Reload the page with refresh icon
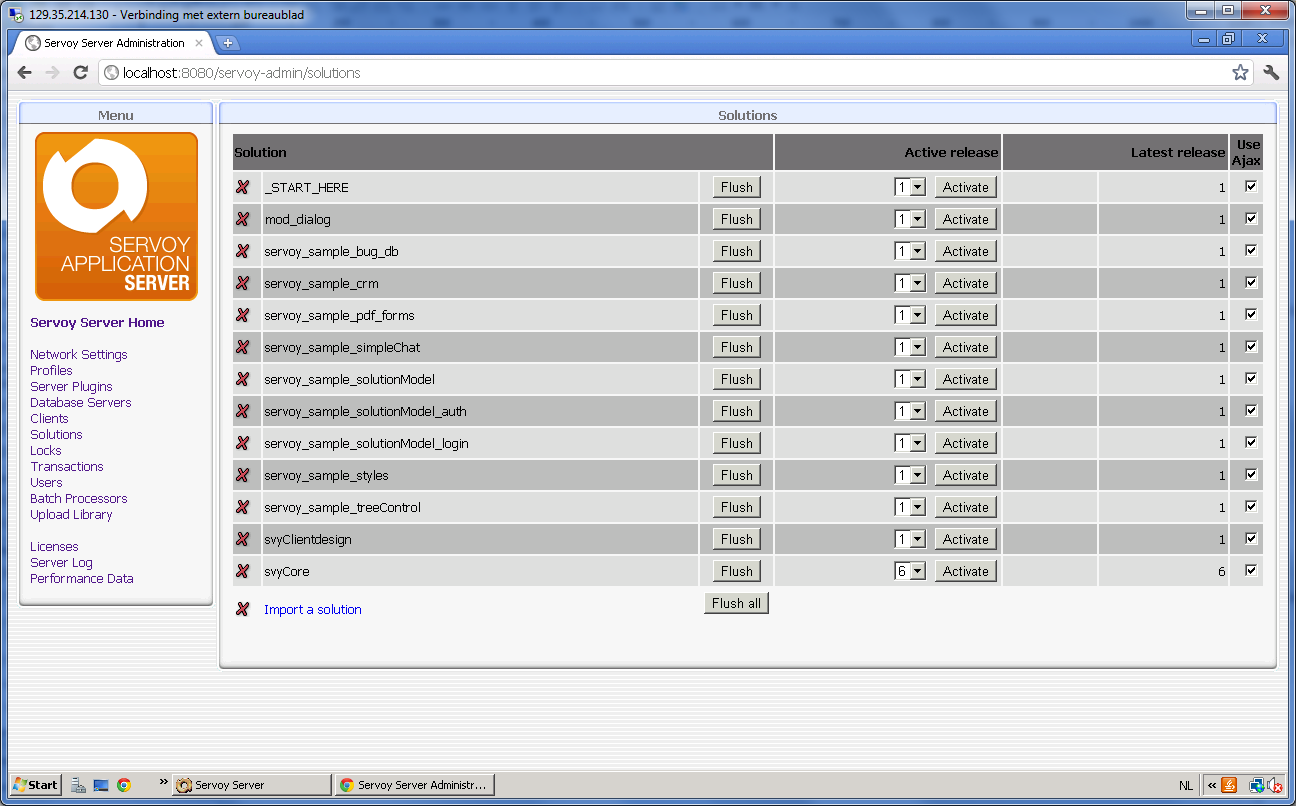The height and width of the screenshot is (806, 1296). [81, 73]
